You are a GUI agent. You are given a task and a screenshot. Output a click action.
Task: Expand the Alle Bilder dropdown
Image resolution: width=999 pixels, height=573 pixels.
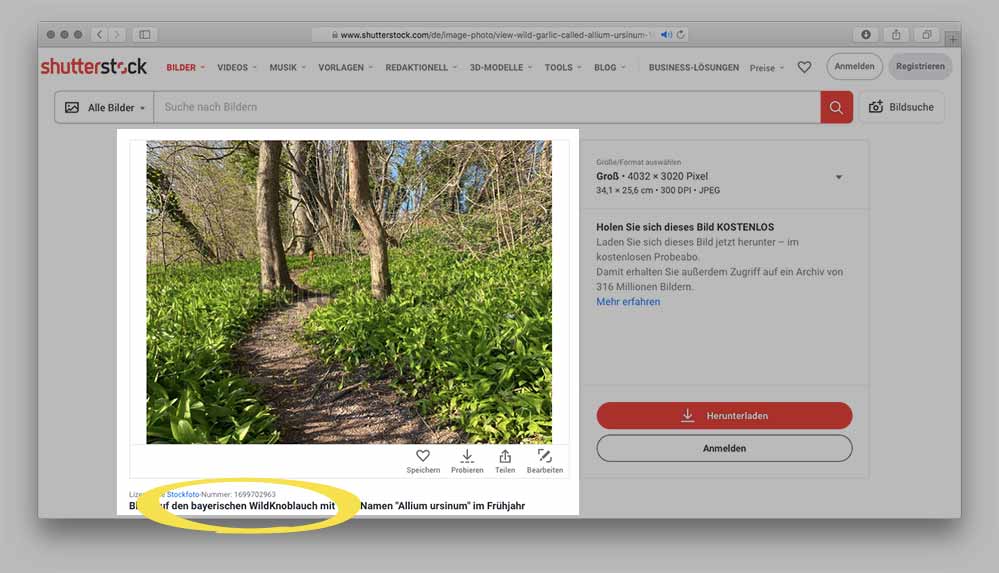105,107
